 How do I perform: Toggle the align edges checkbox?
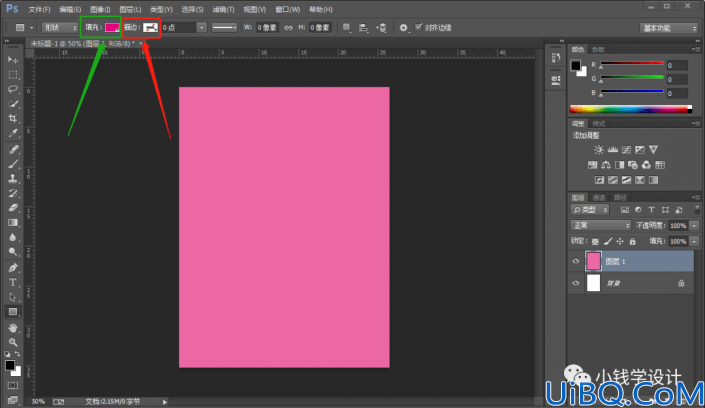(419, 27)
